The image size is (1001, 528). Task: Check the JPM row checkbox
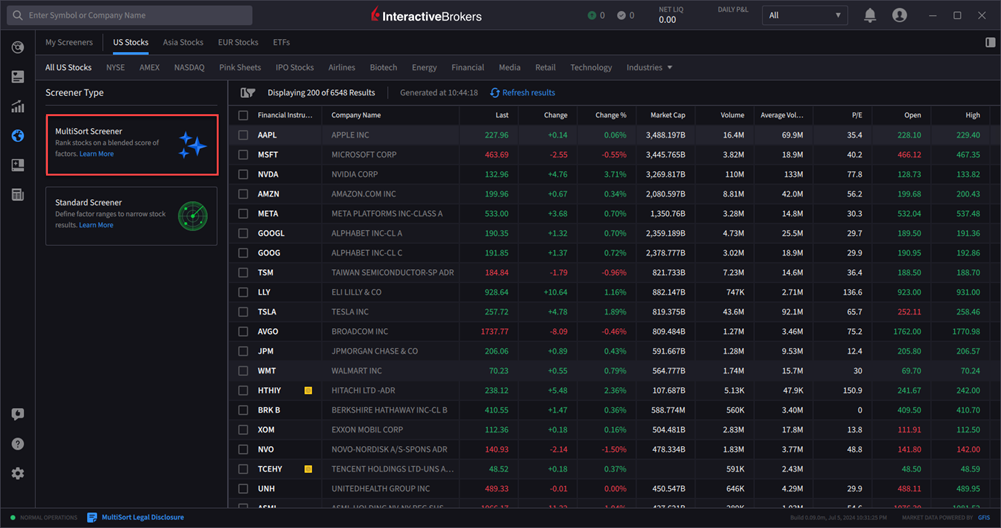243,351
